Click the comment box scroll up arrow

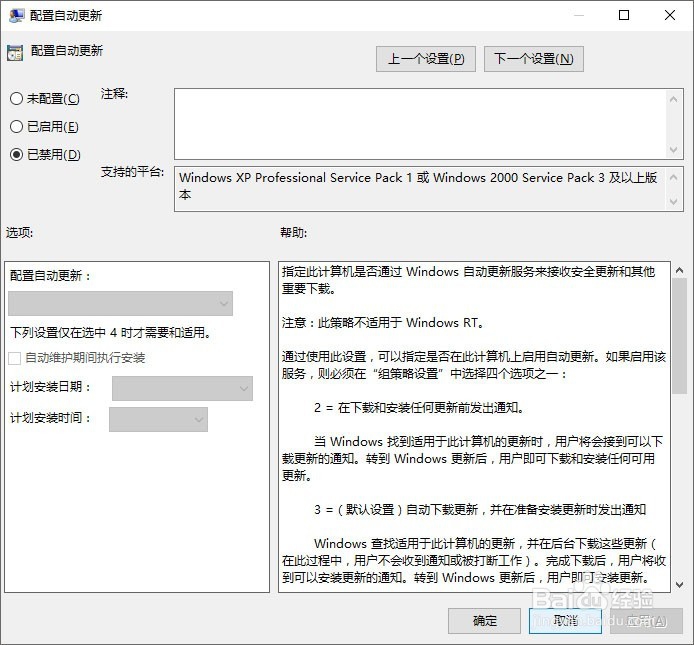click(x=674, y=100)
